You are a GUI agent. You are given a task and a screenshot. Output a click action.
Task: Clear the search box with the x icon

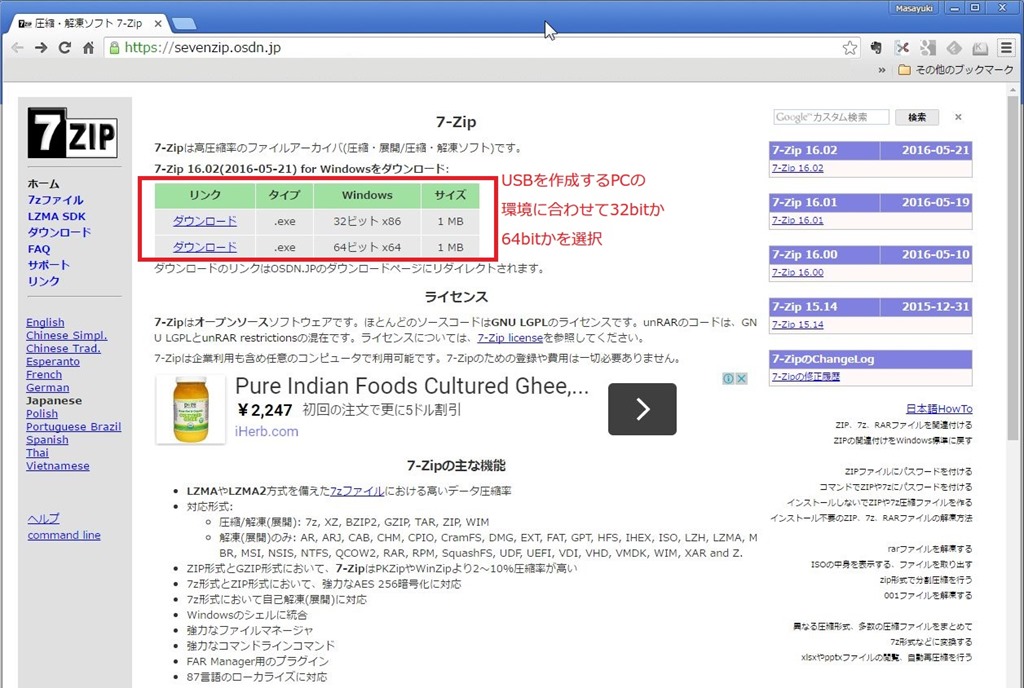[x=958, y=117]
